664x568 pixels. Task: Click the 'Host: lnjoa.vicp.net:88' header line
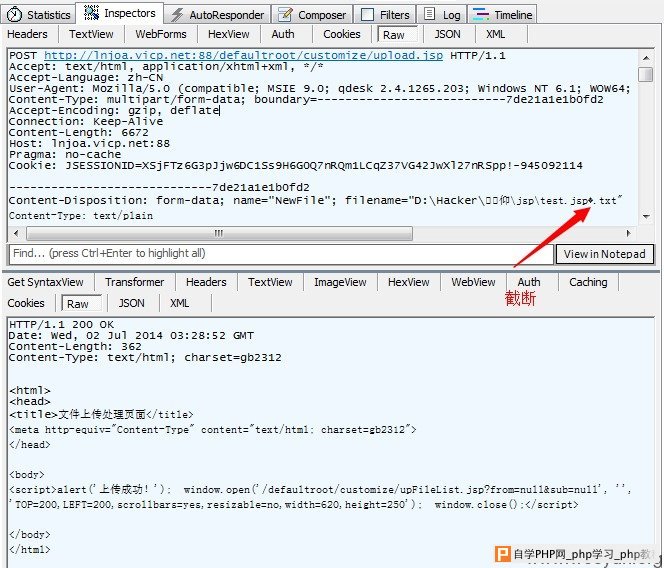click(x=89, y=144)
